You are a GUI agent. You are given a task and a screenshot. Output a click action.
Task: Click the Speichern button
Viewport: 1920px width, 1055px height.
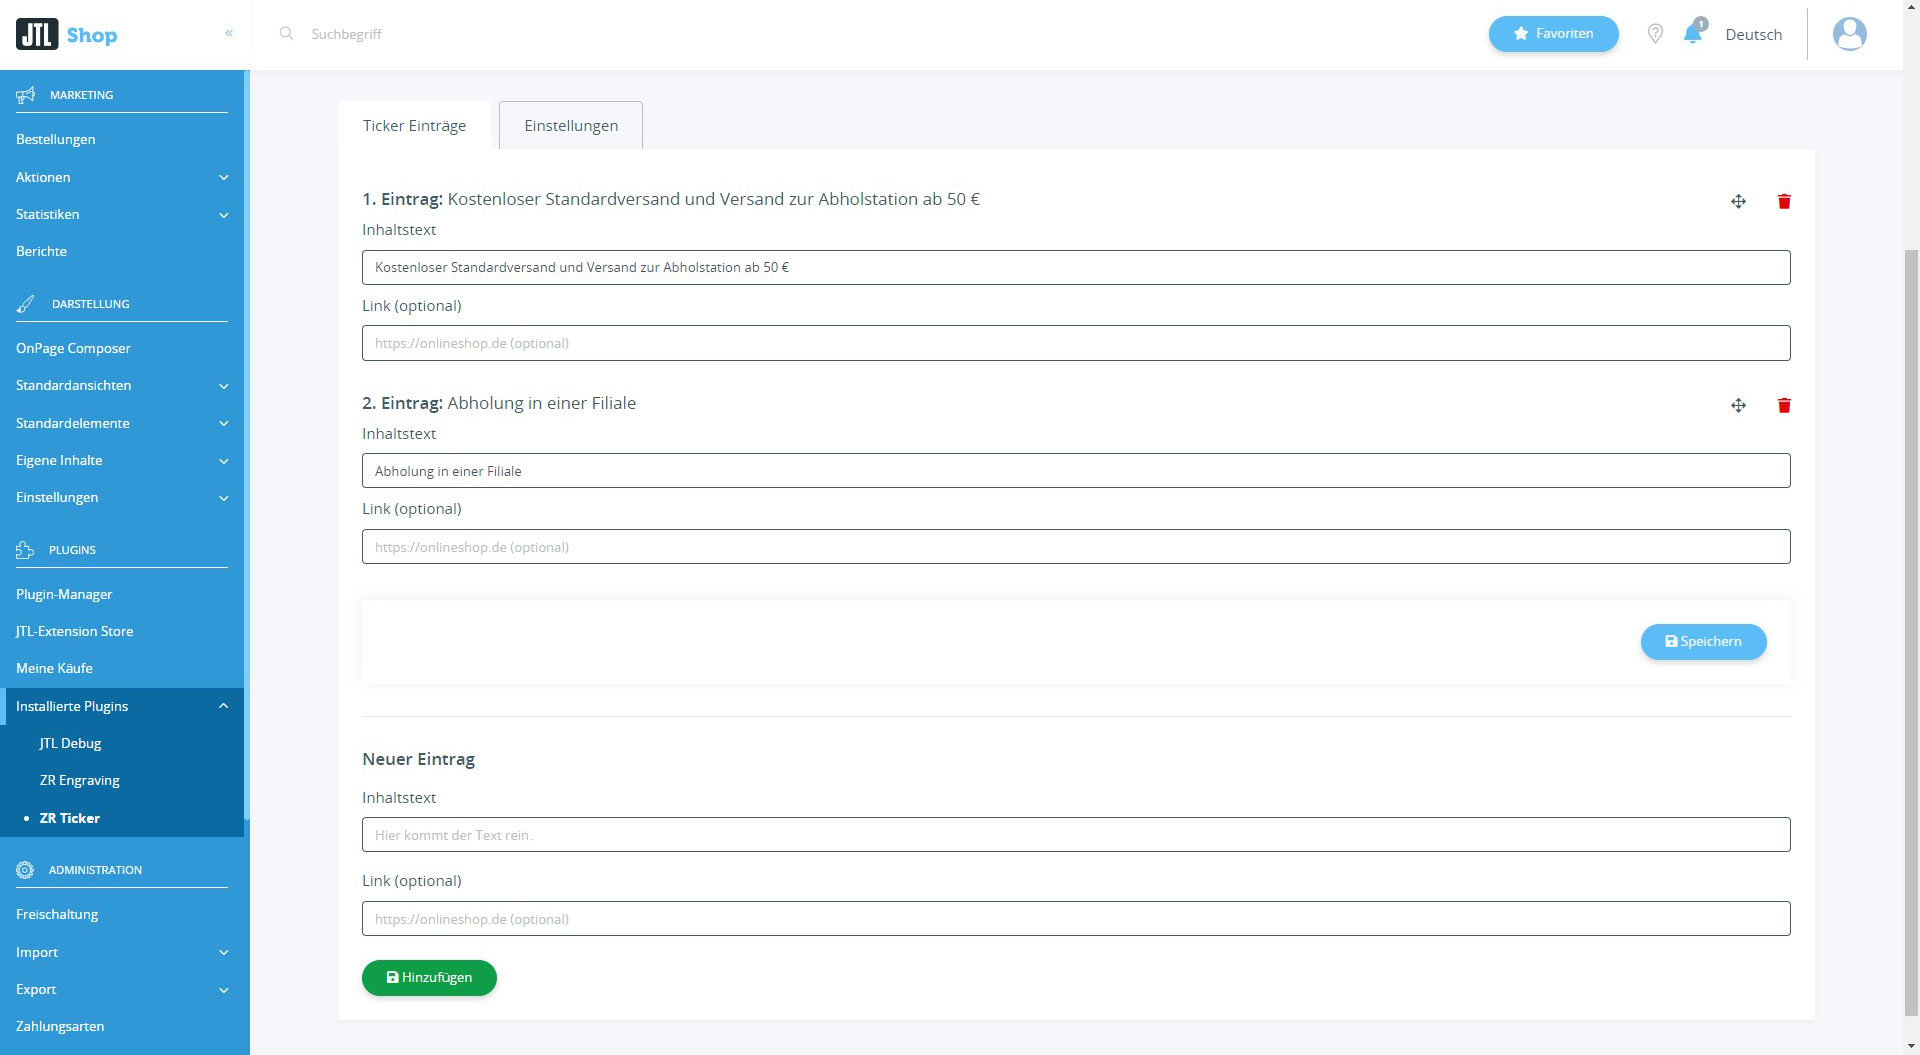1702,642
